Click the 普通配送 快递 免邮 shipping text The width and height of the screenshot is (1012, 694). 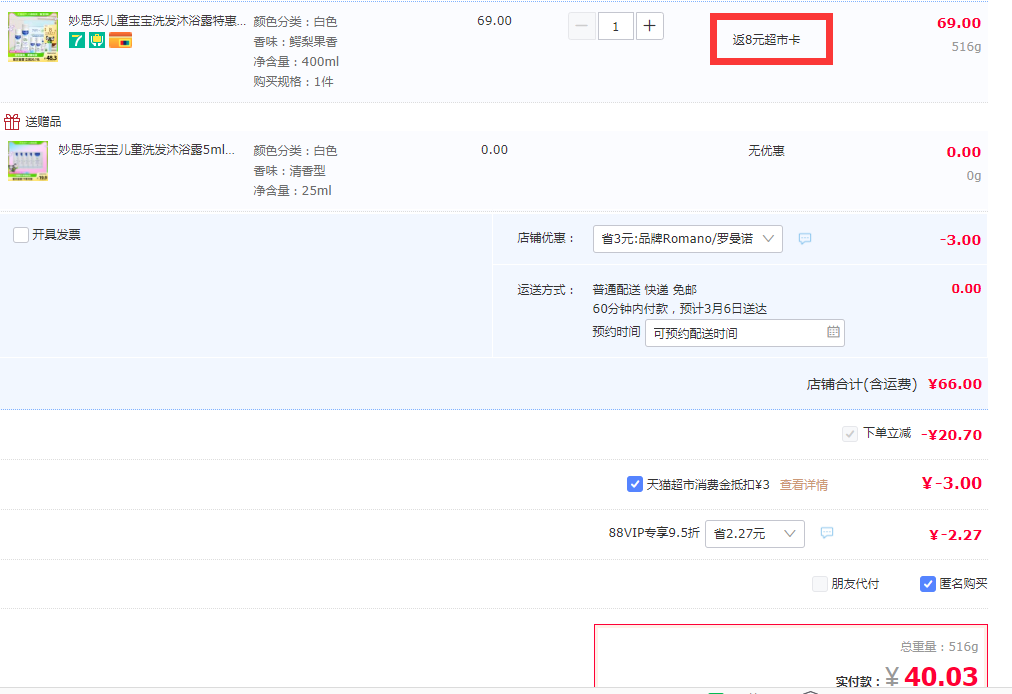click(645, 290)
